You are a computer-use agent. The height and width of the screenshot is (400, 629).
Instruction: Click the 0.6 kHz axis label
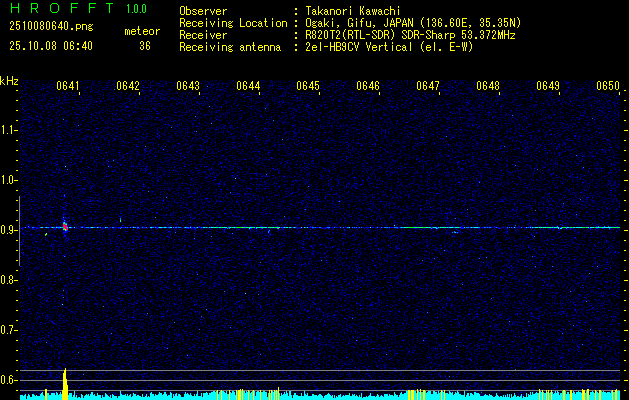click(x=8, y=380)
